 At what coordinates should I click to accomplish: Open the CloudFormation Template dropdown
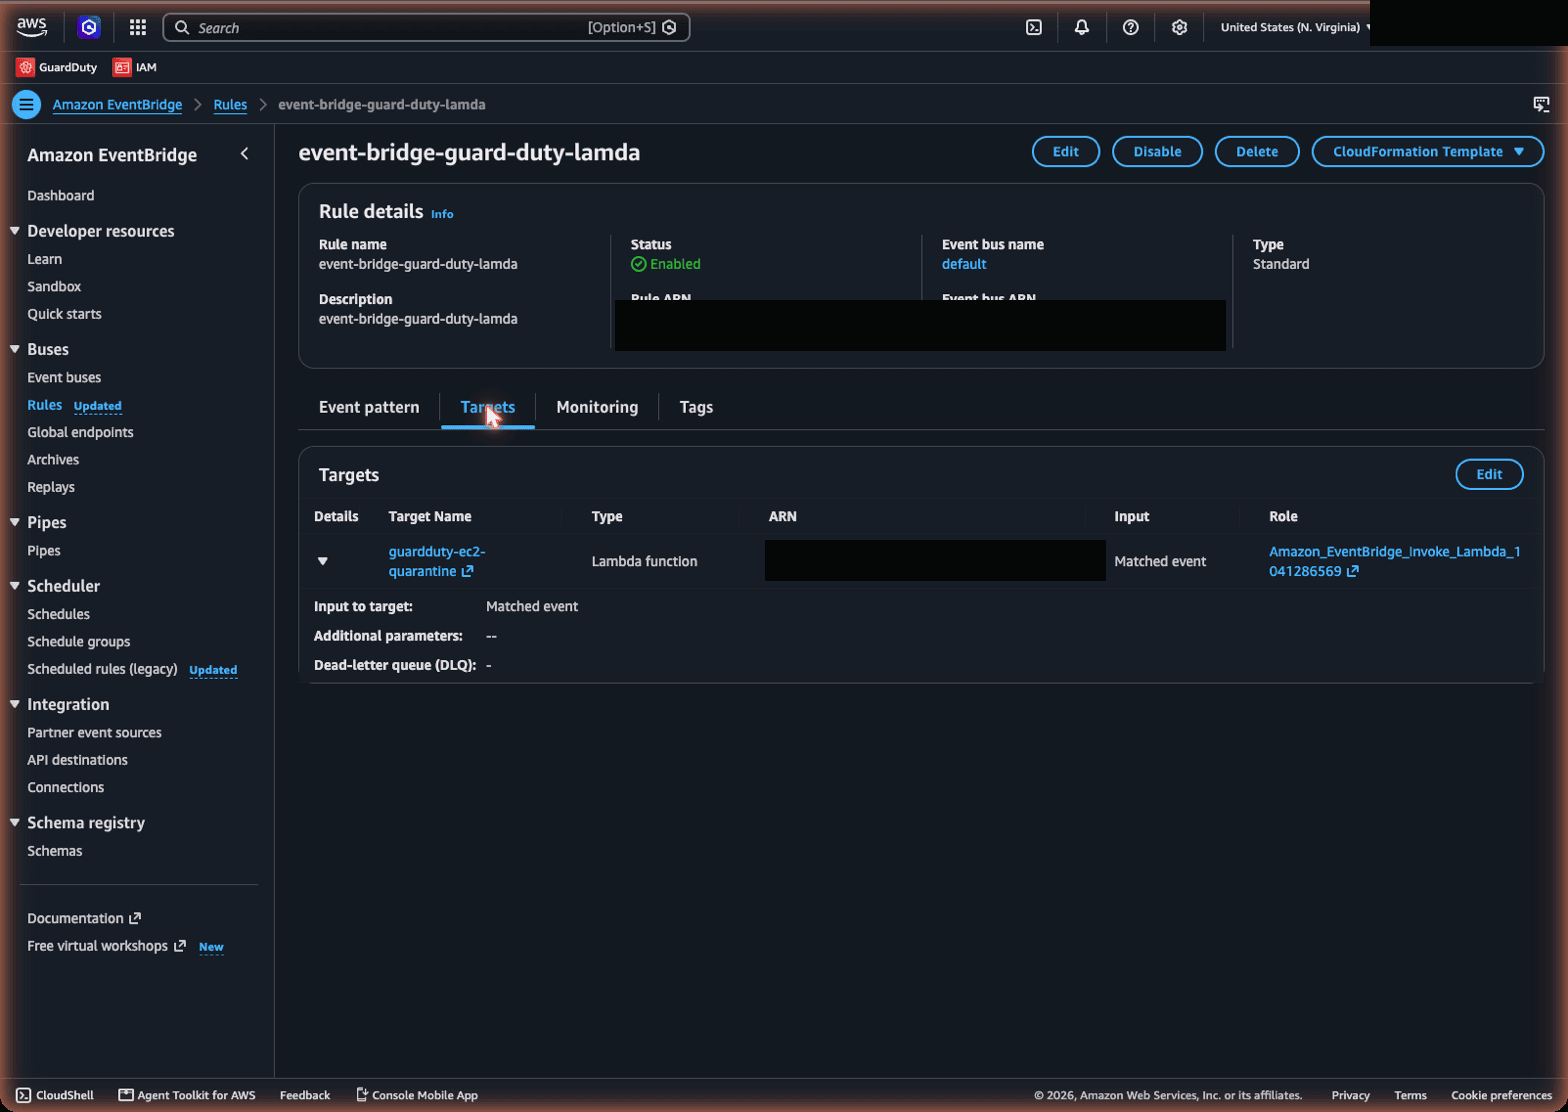[x=1427, y=152]
